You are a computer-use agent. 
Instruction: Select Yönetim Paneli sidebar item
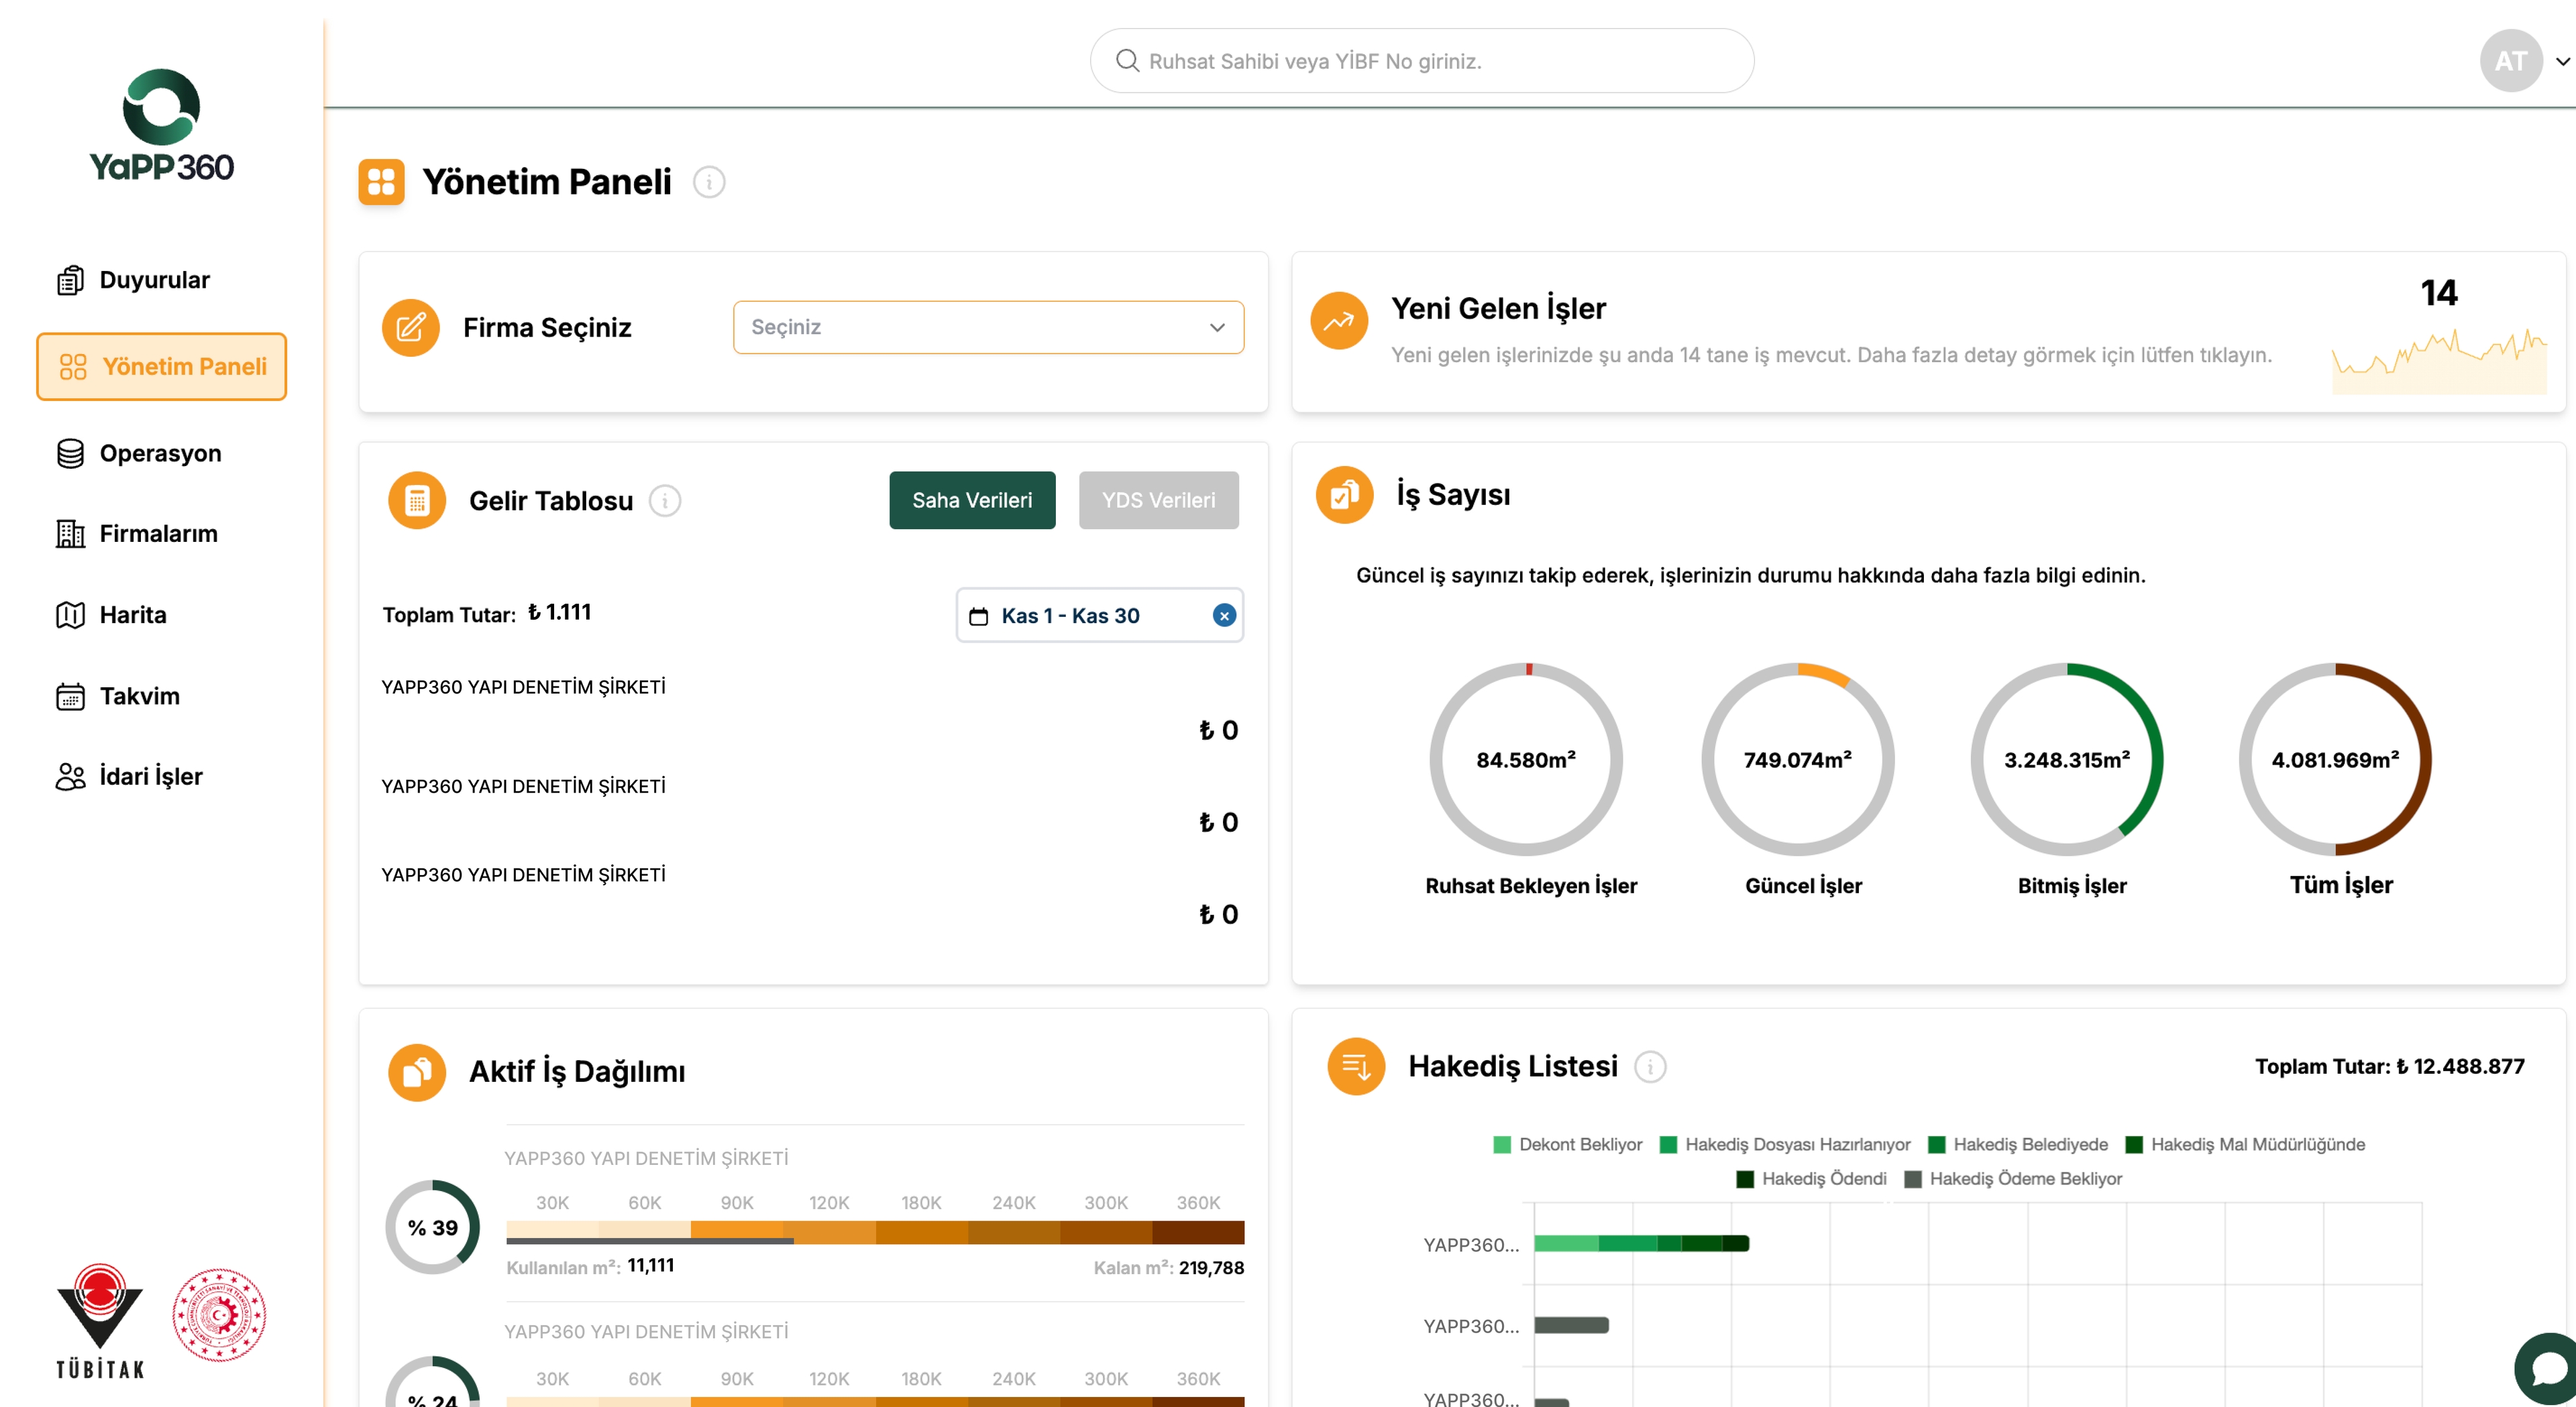162,367
